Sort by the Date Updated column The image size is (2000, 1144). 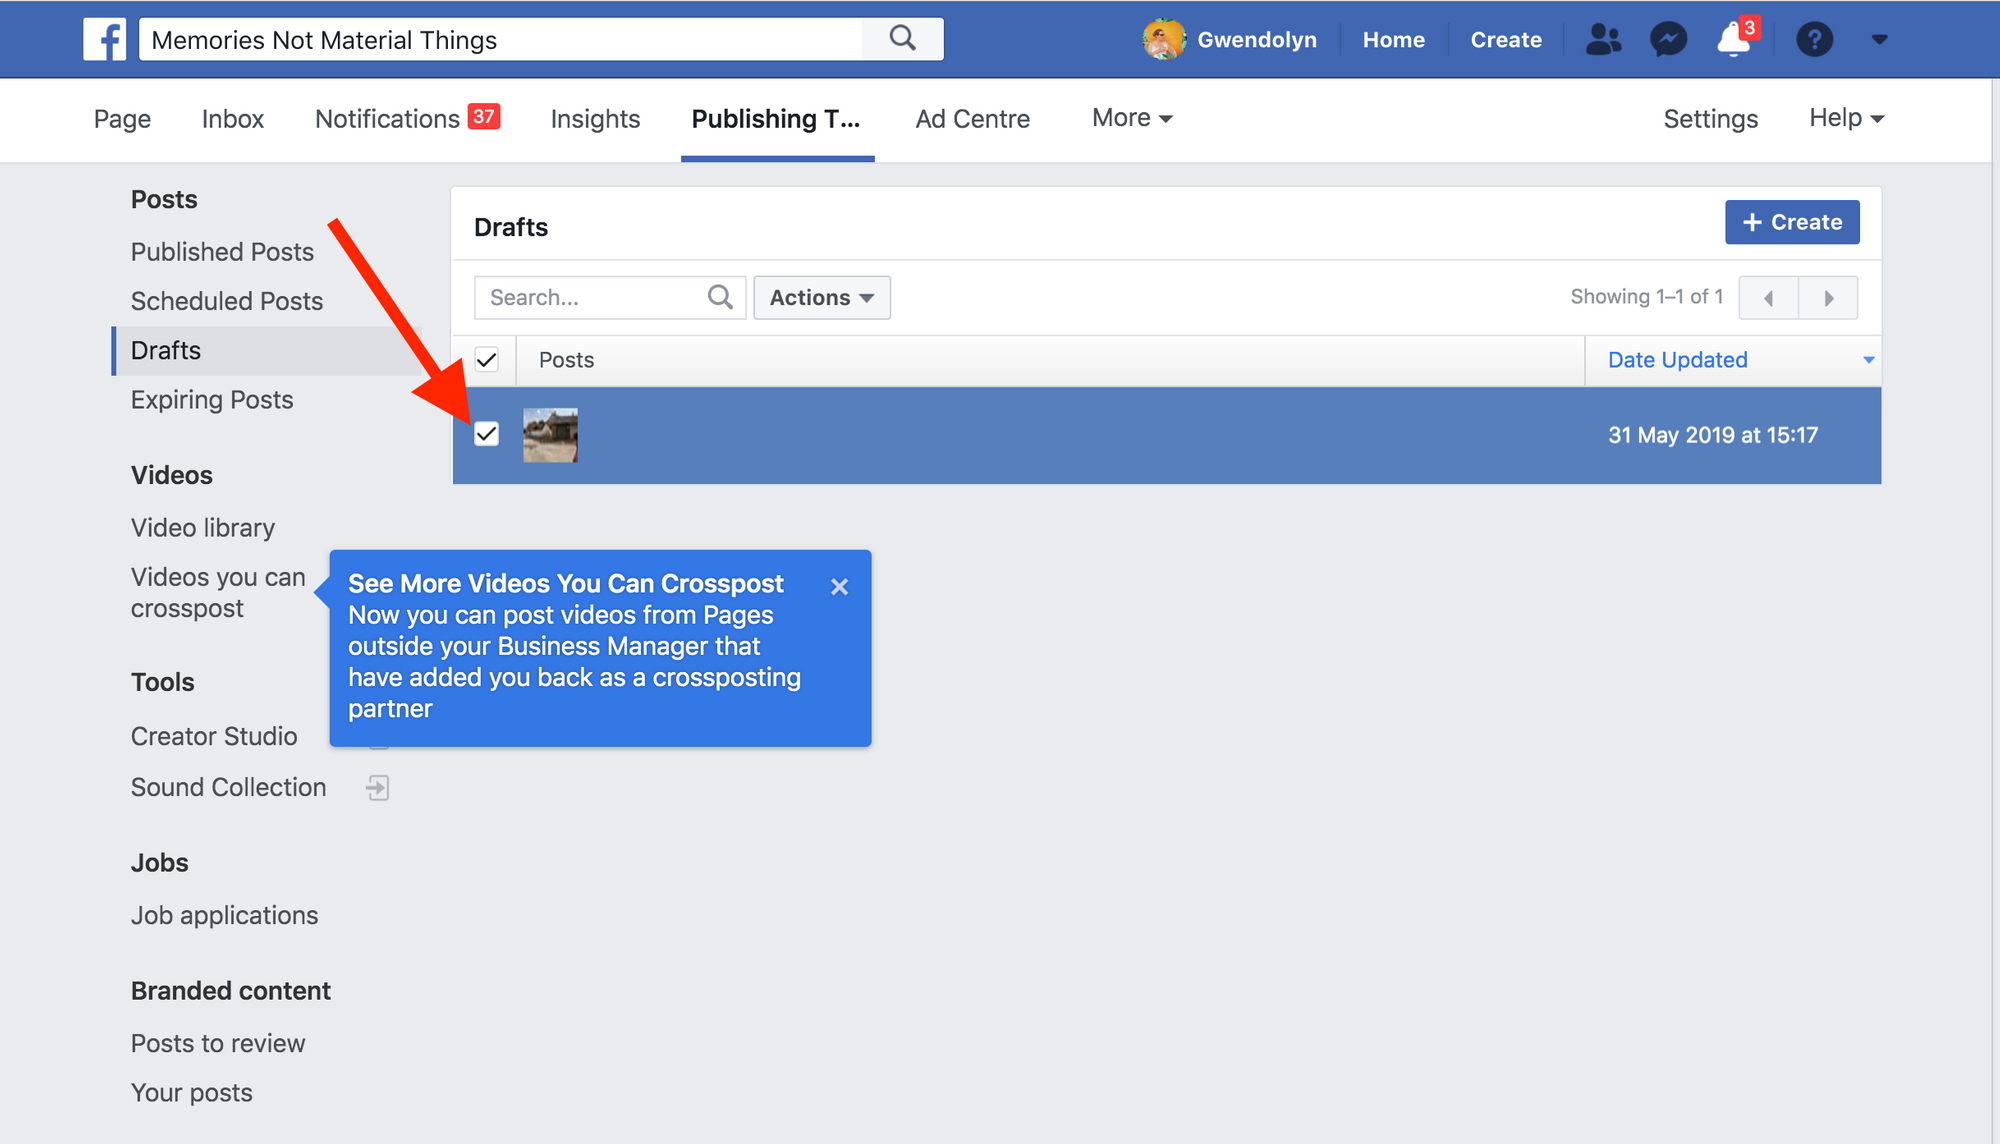click(1677, 360)
